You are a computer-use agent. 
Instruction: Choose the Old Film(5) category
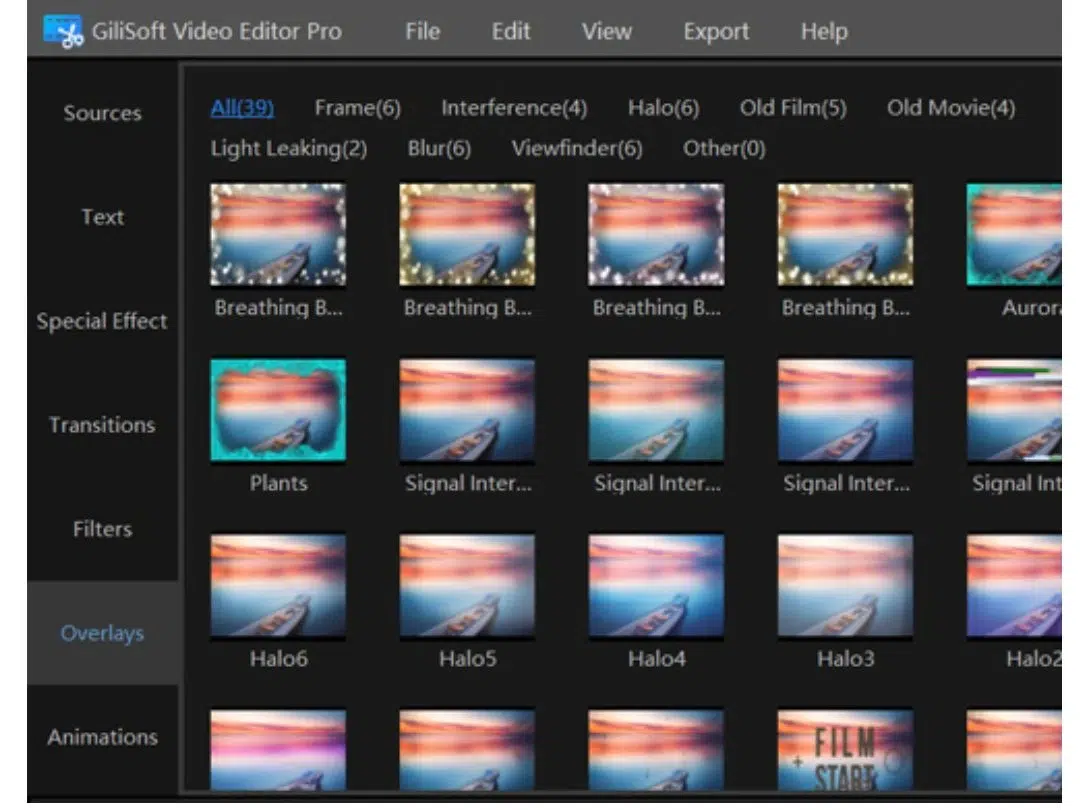pyautogui.click(x=793, y=108)
